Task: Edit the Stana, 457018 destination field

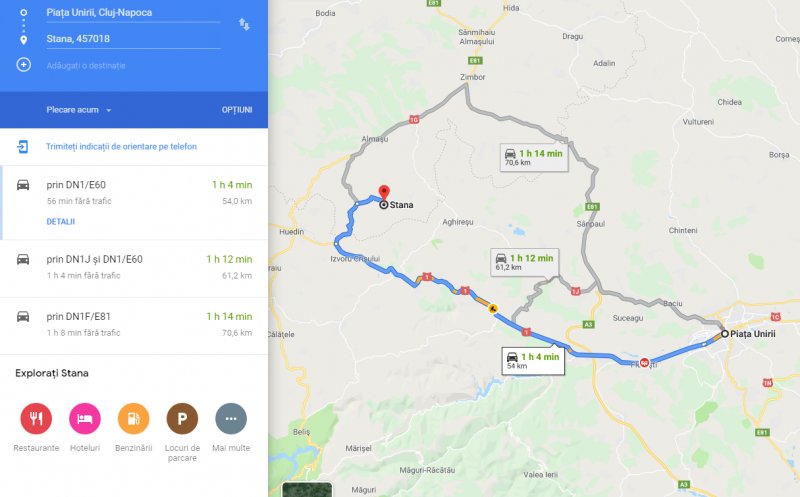Action: coord(133,39)
